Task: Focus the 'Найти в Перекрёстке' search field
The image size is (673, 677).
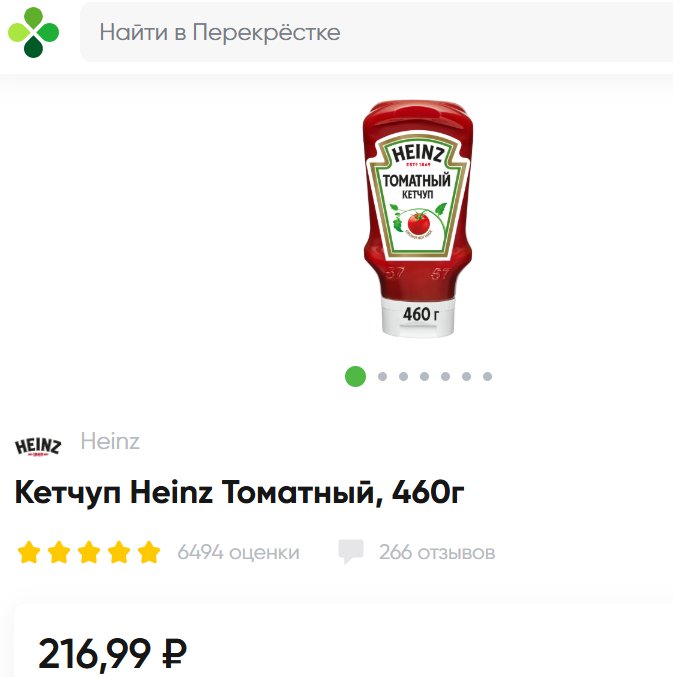Action: (376, 32)
